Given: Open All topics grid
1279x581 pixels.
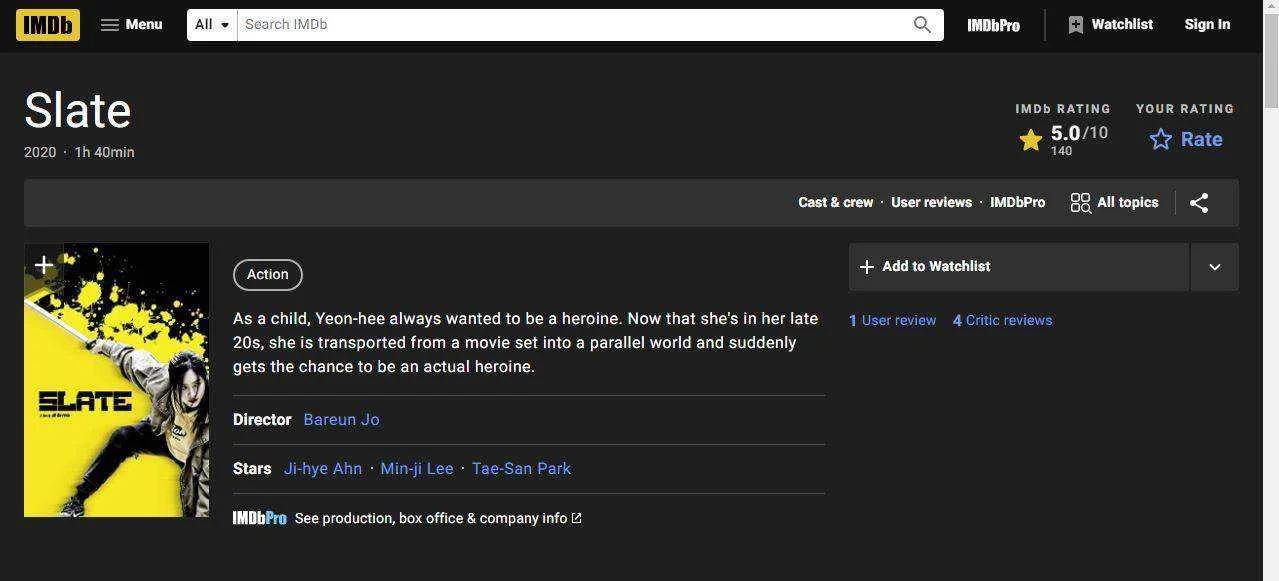Looking at the screenshot, I should point(1114,202).
